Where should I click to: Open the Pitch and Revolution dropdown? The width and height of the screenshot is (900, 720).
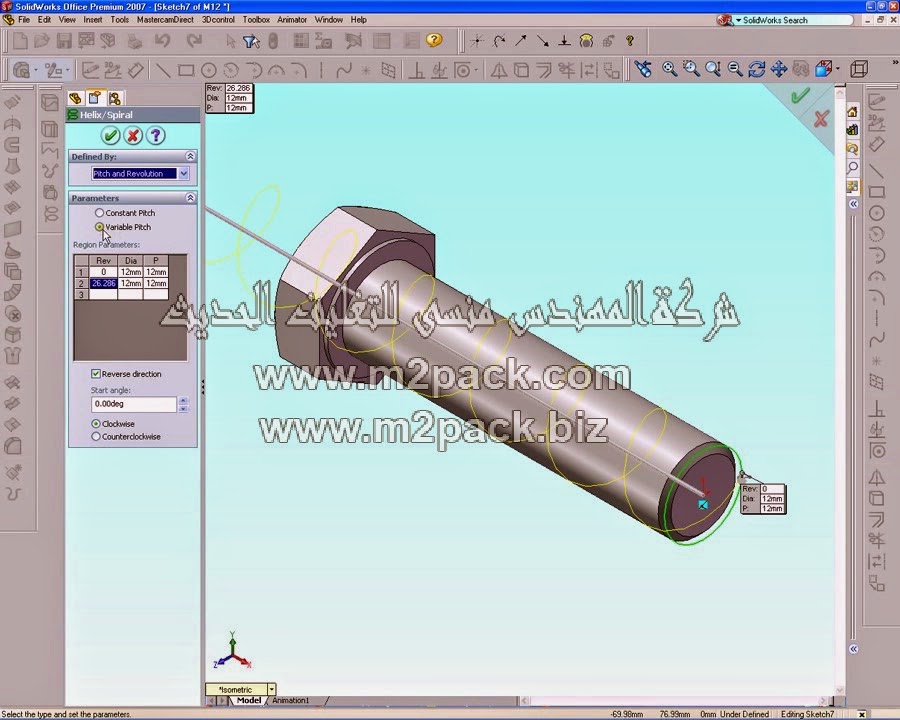(x=184, y=173)
